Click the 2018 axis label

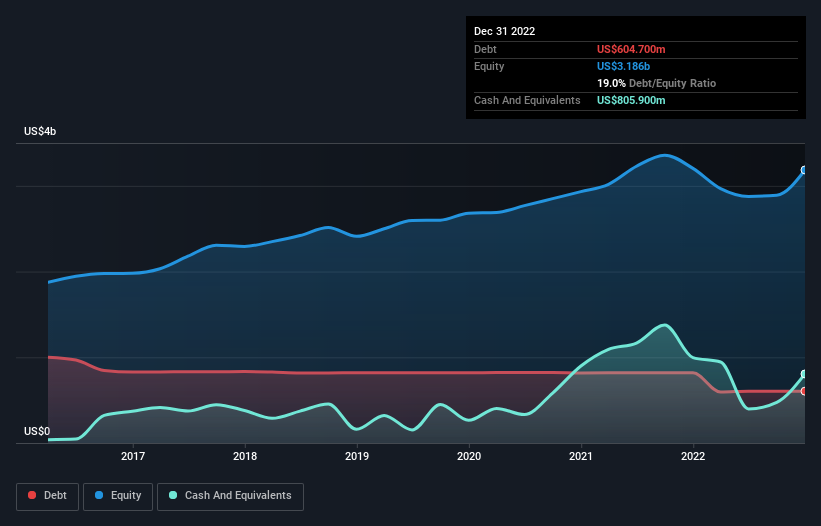245,456
